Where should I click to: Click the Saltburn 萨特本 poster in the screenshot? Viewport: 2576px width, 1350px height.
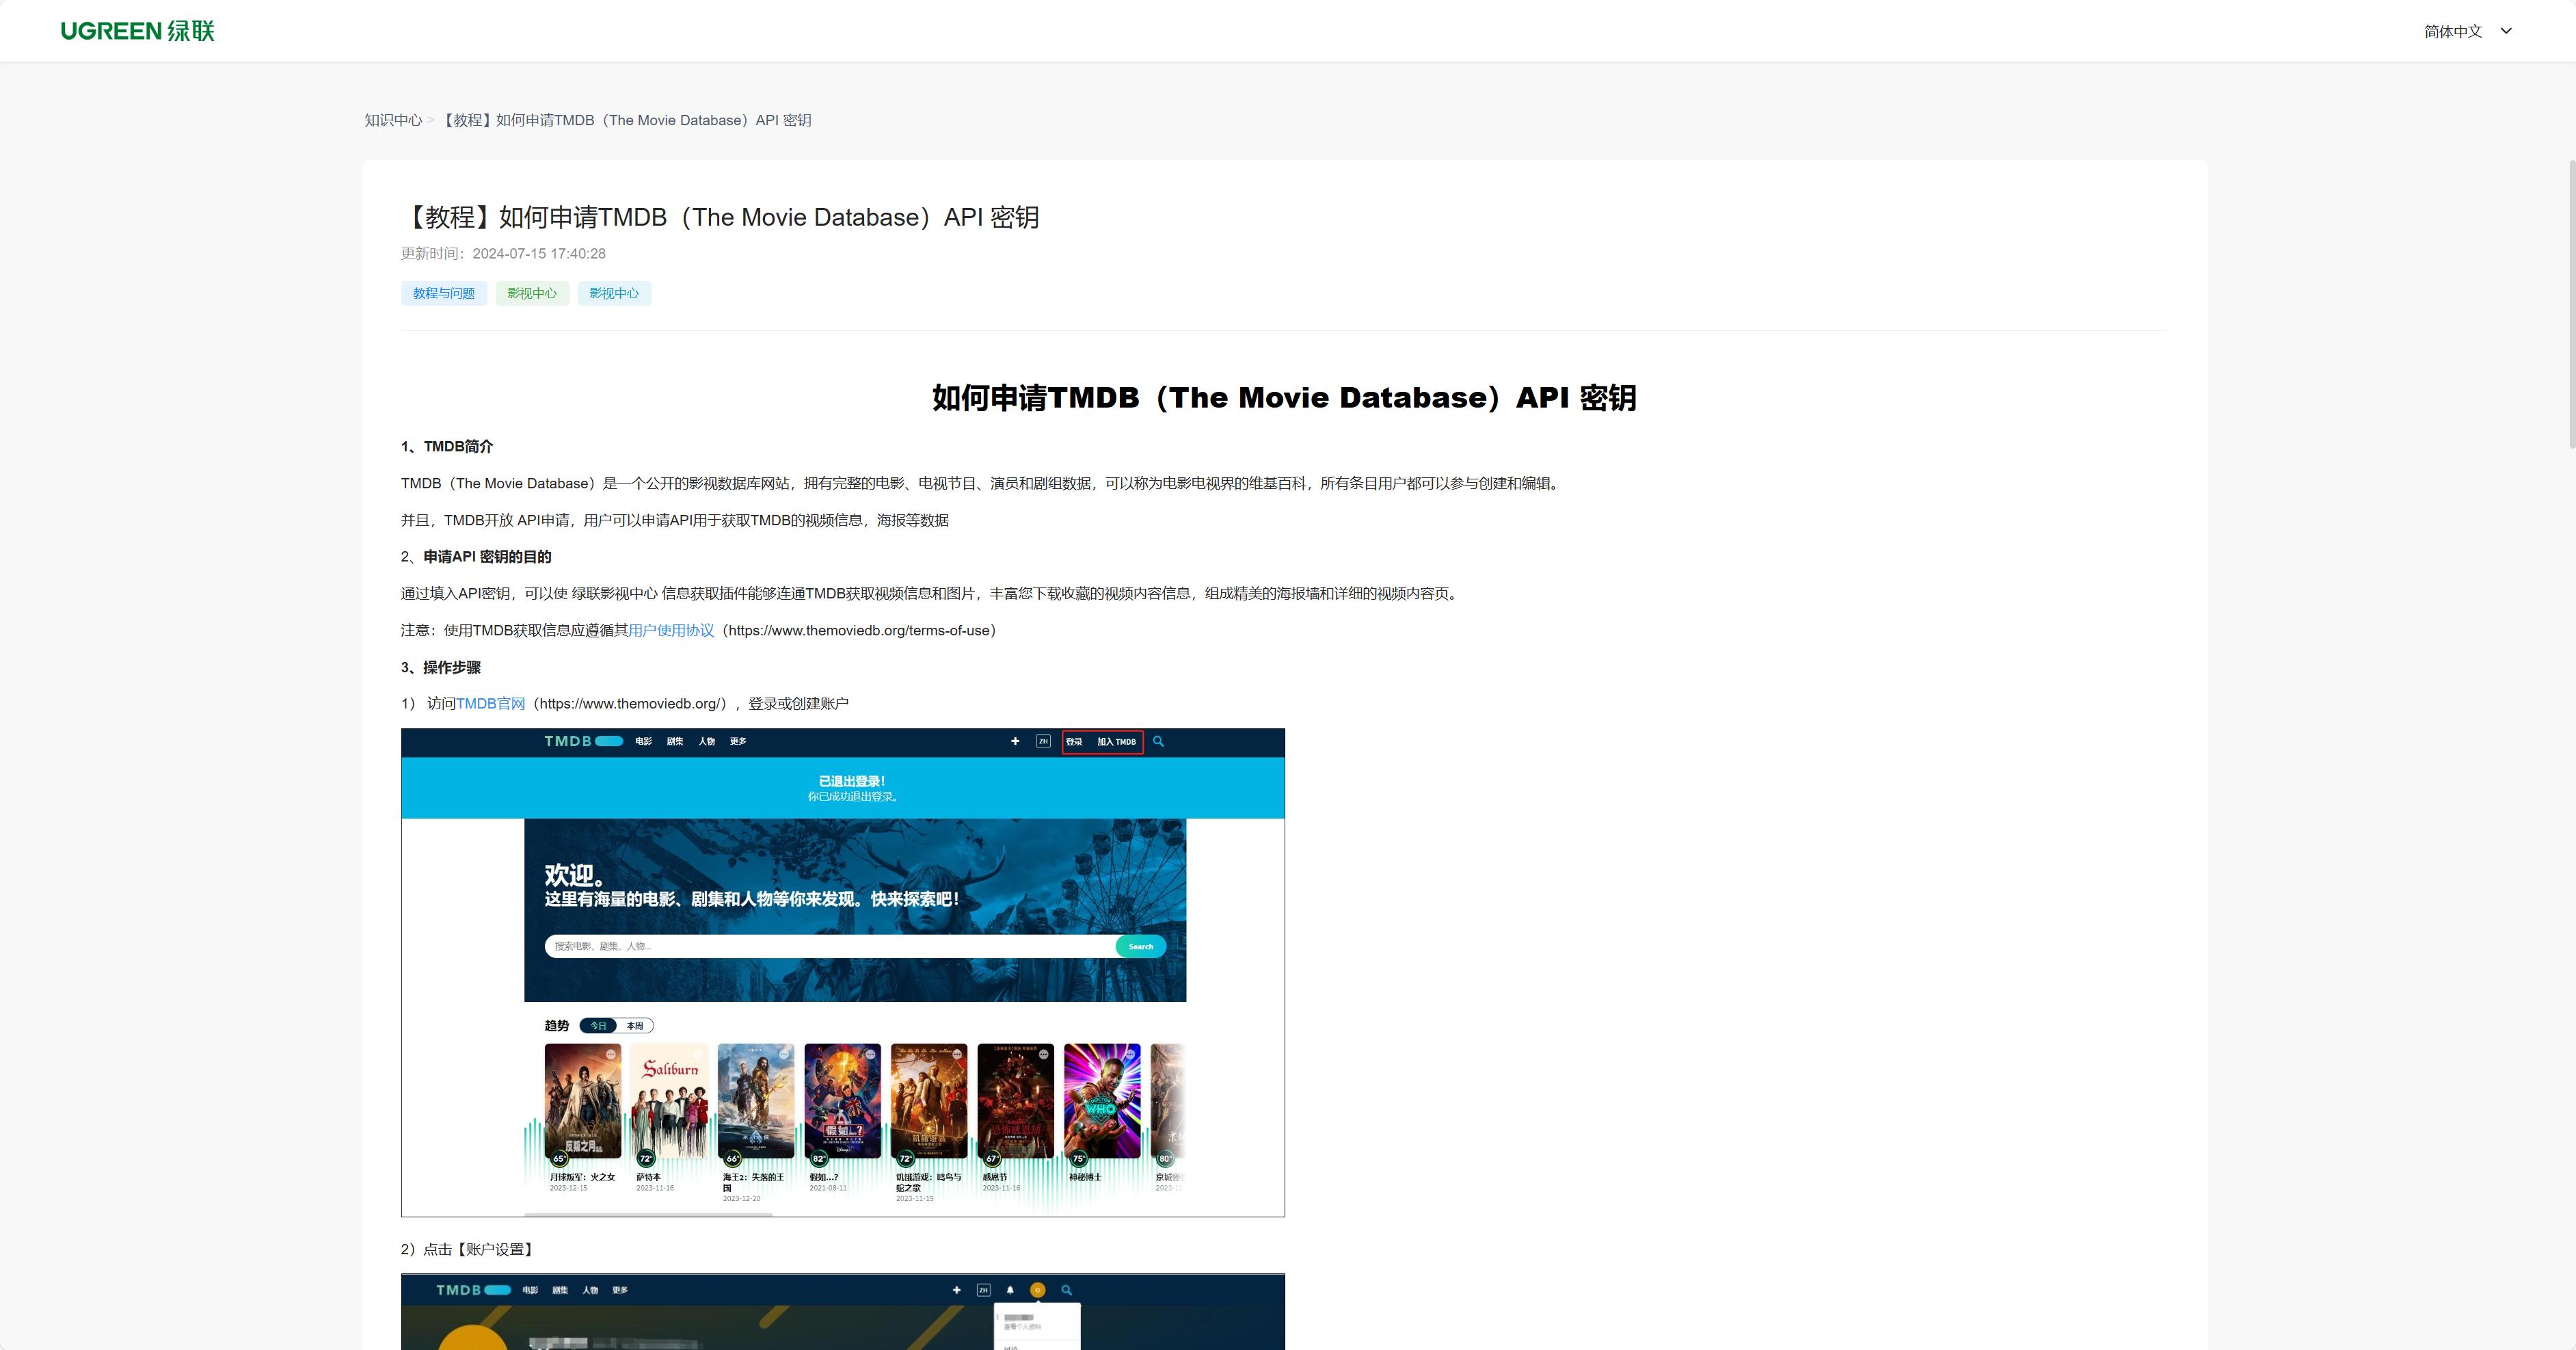(x=670, y=1101)
